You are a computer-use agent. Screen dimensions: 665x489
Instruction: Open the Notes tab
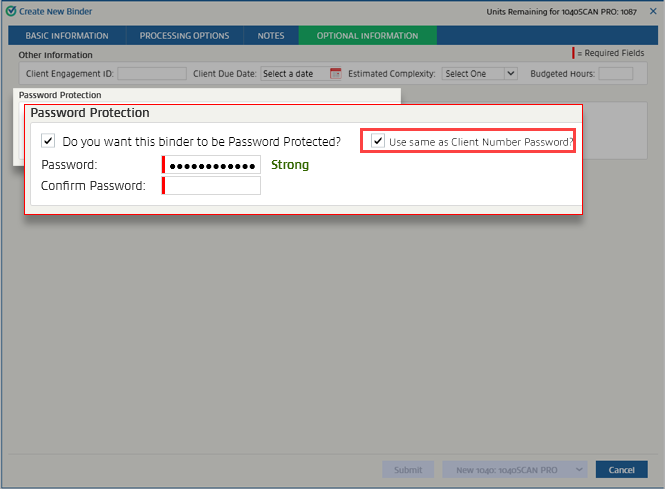pos(271,36)
